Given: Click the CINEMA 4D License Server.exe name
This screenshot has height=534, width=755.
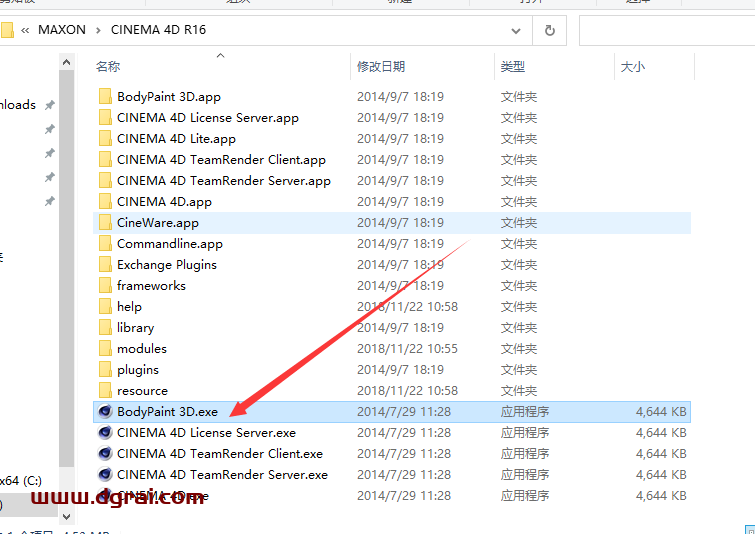Looking at the screenshot, I should [x=206, y=432].
